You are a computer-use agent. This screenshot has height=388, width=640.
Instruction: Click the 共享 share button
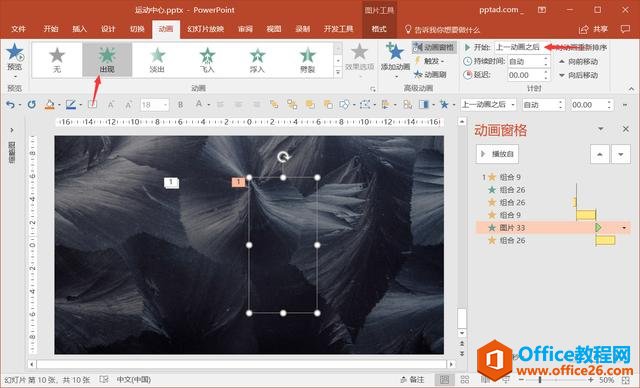click(x=593, y=29)
